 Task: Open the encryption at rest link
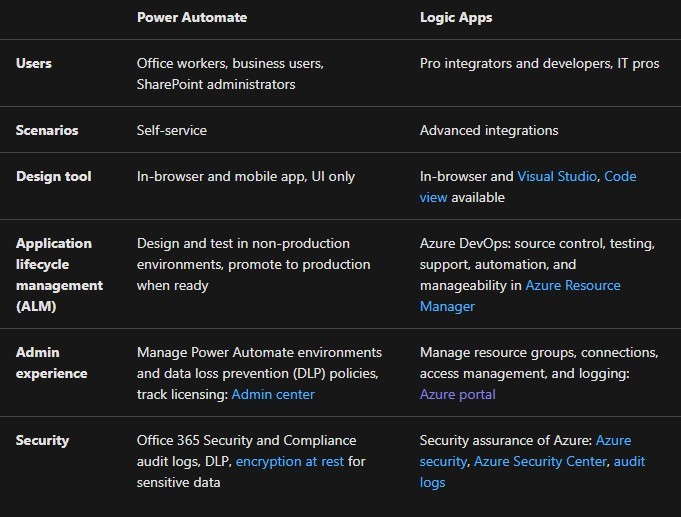290,461
